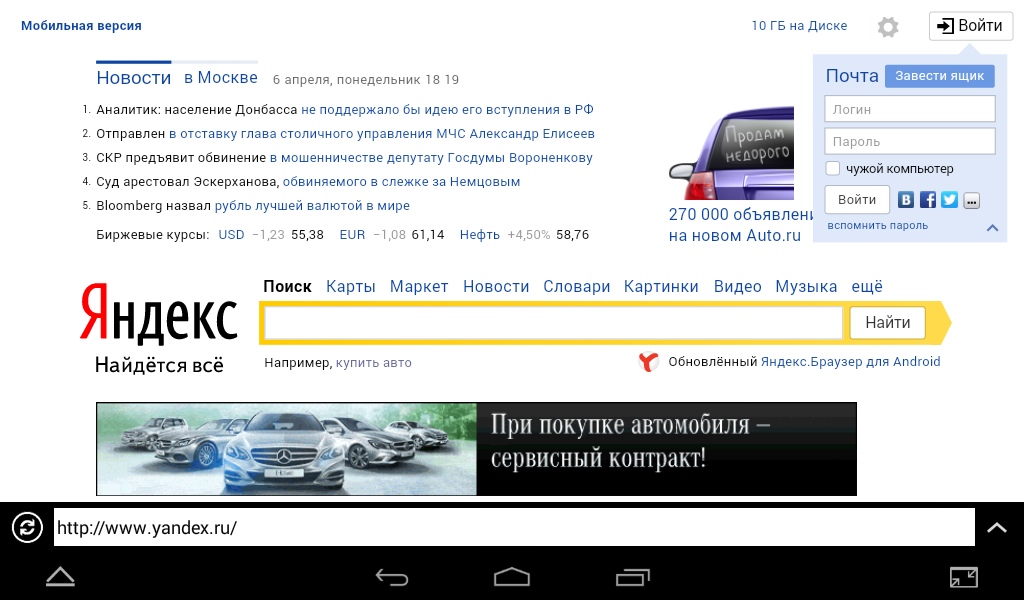This screenshot has height=600, width=1024.
Task: Select the Видео tab
Action: point(737,287)
